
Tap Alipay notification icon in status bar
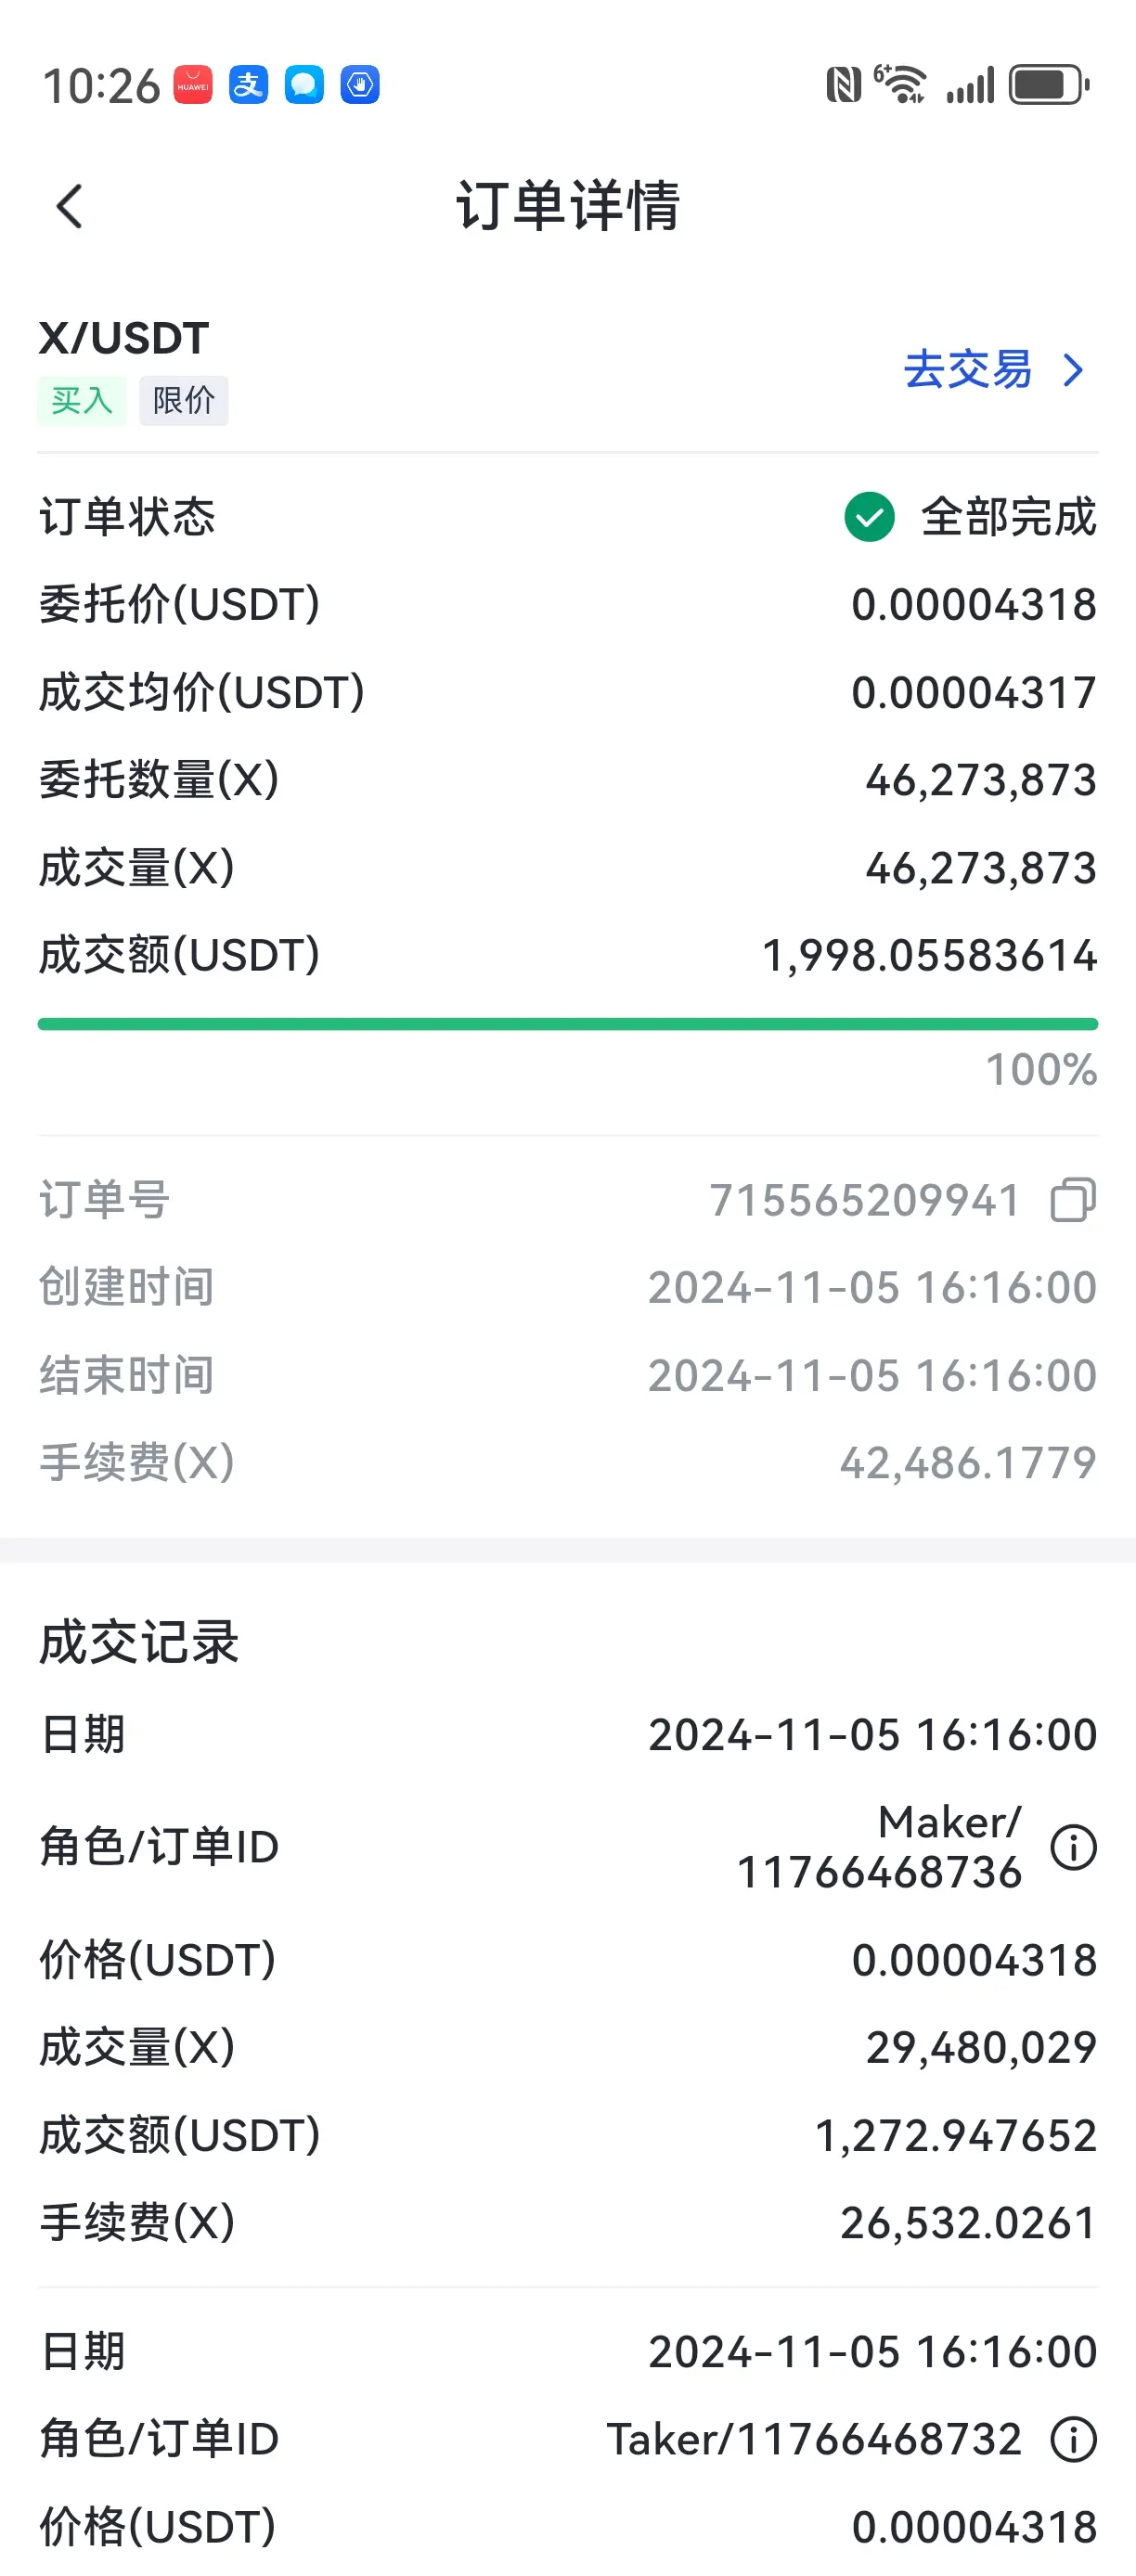pos(248,85)
